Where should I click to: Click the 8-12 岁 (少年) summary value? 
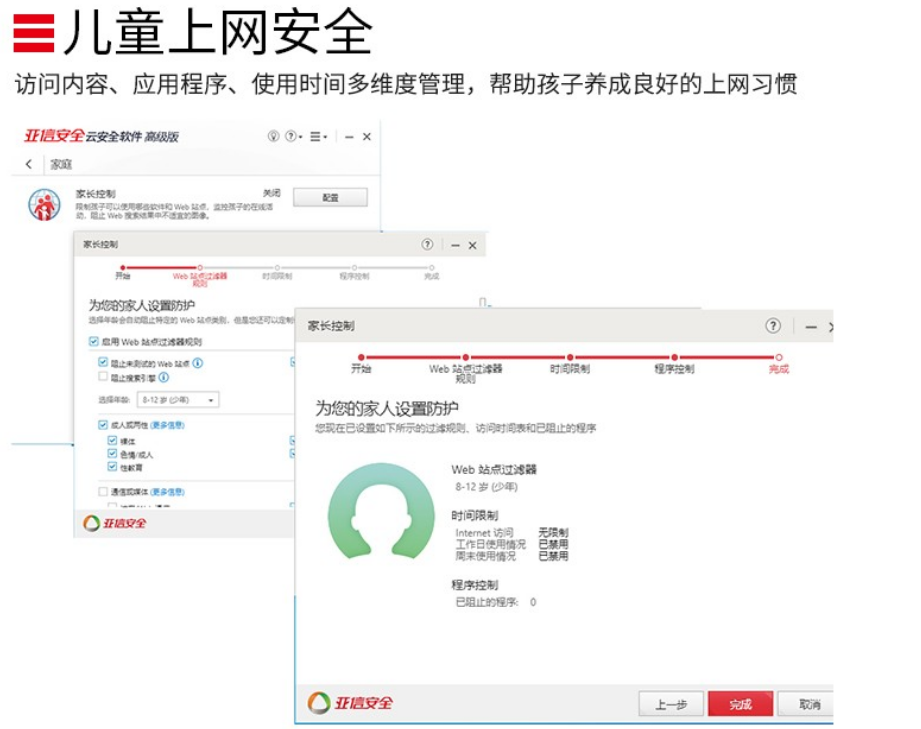(486, 487)
